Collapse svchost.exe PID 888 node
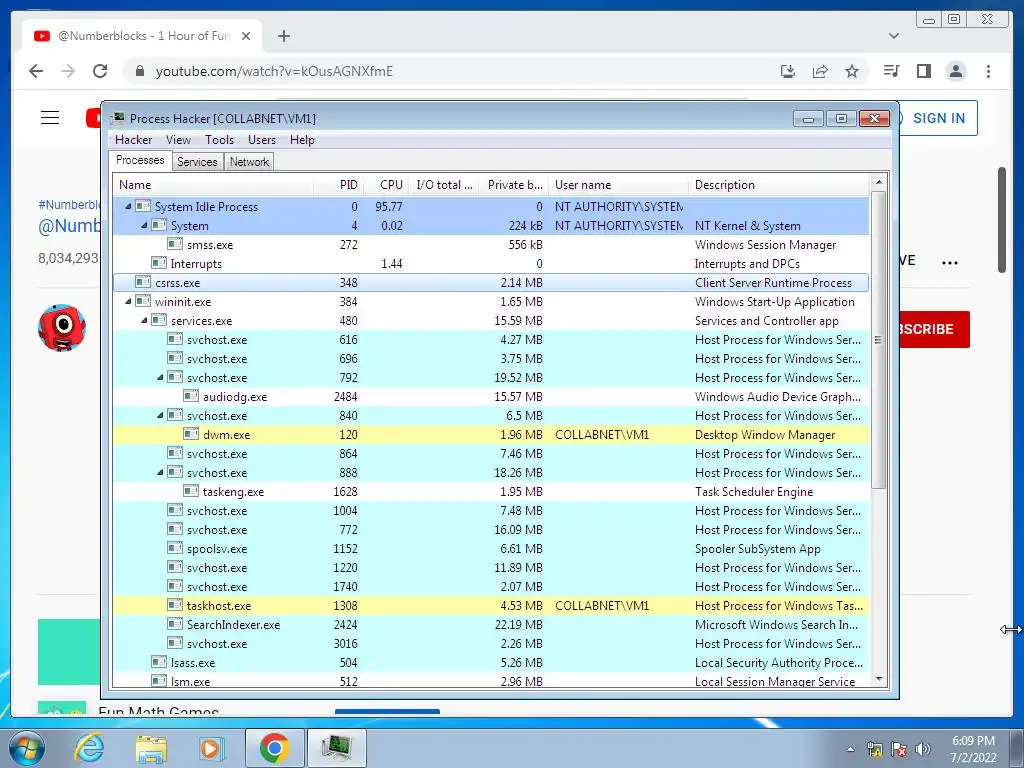Image resolution: width=1024 pixels, height=768 pixels. click(x=160, y=472)
